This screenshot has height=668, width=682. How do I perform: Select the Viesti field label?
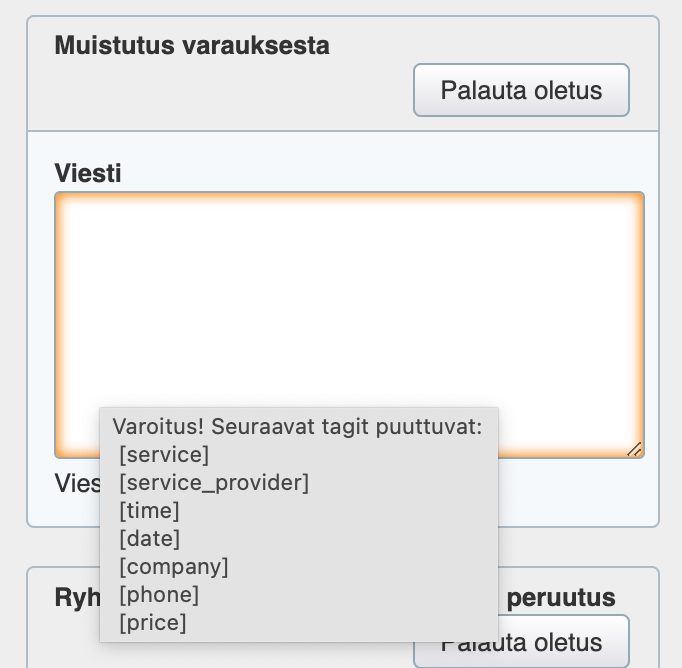(88, 173)
